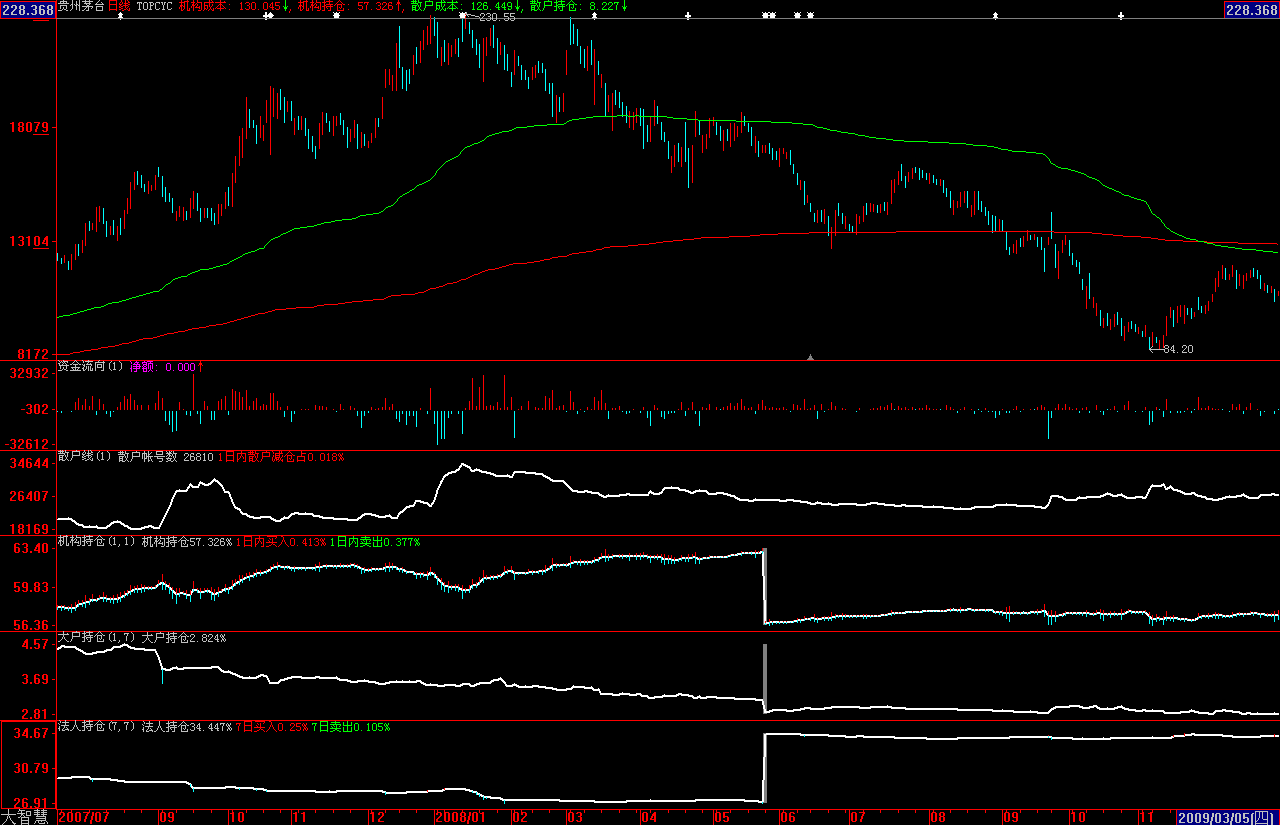Click the info marker above the 230.55 peak

tap(462, 16)
